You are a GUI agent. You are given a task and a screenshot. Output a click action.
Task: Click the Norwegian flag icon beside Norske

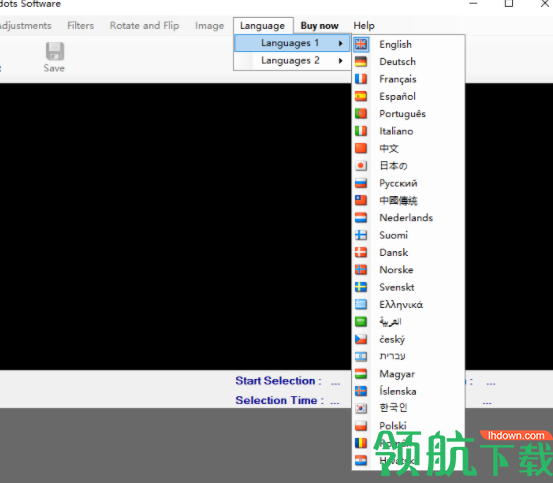coord(361,270)
